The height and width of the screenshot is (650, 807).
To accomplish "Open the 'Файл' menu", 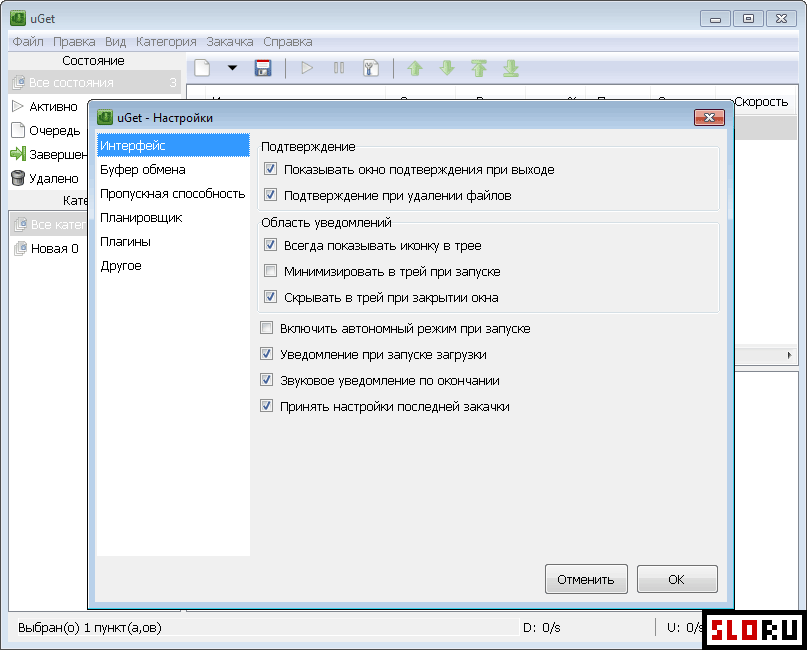I will click(28, 42).
